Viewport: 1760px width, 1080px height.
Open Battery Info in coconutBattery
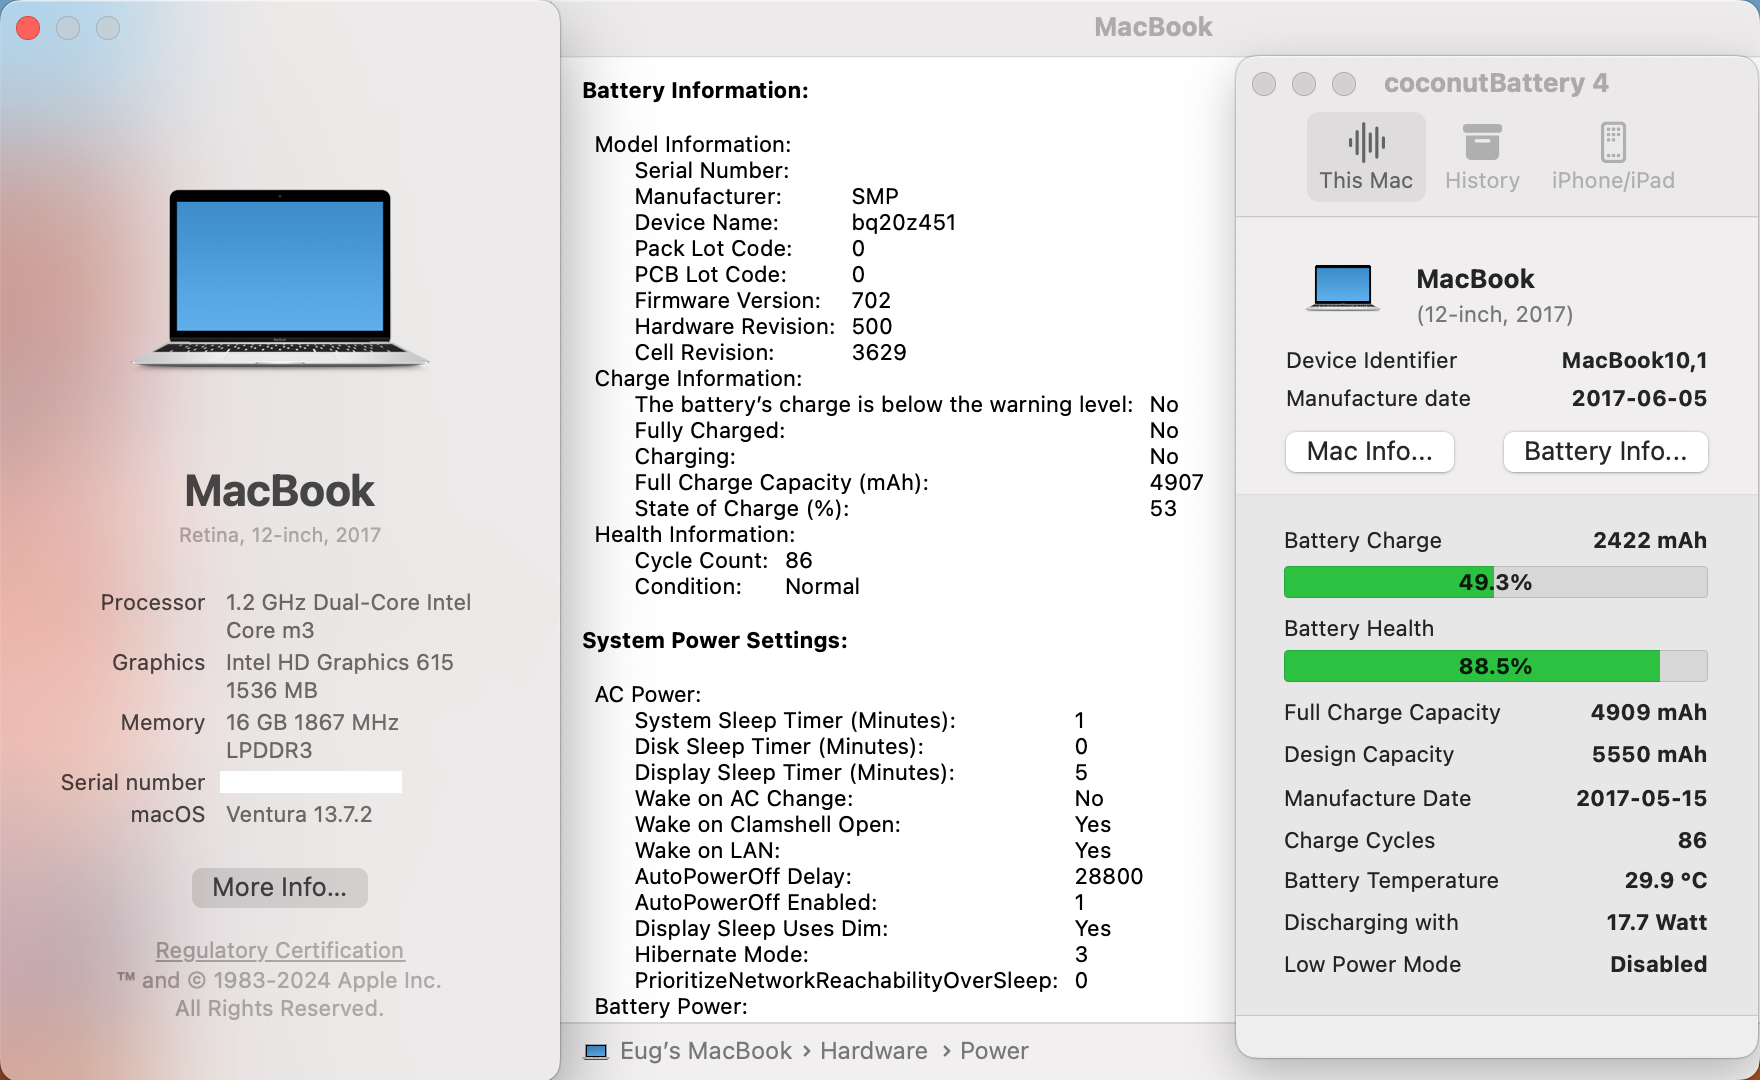pos(1605,451)
